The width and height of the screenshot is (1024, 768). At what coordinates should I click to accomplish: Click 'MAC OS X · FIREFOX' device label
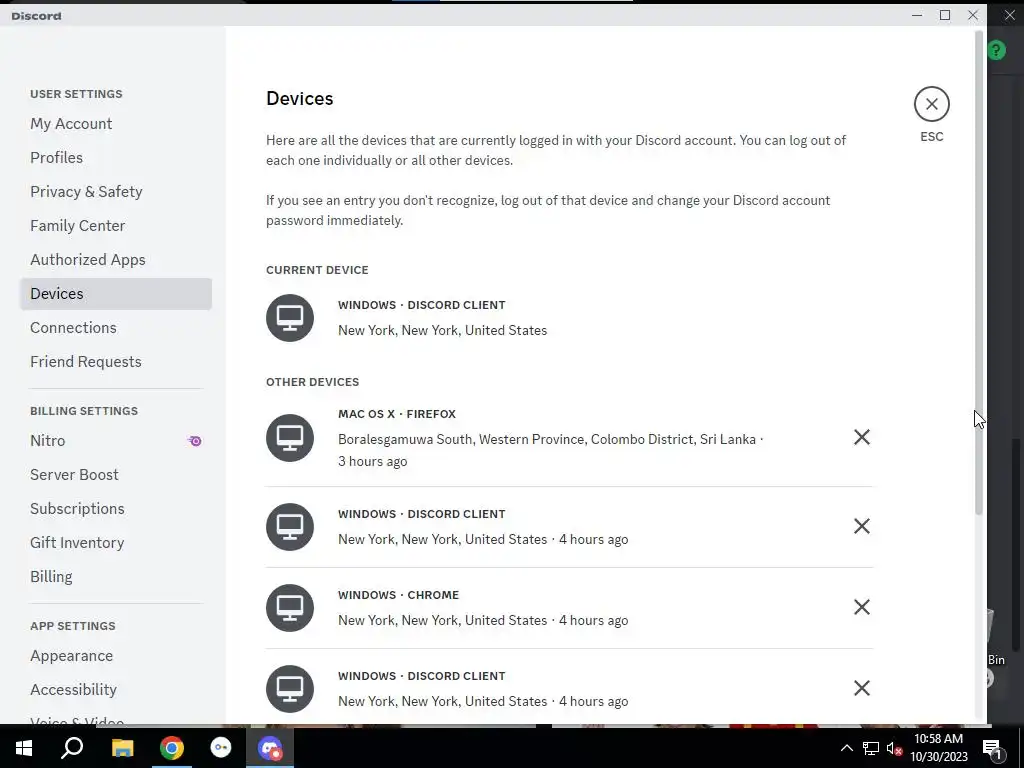click(397, 414)
